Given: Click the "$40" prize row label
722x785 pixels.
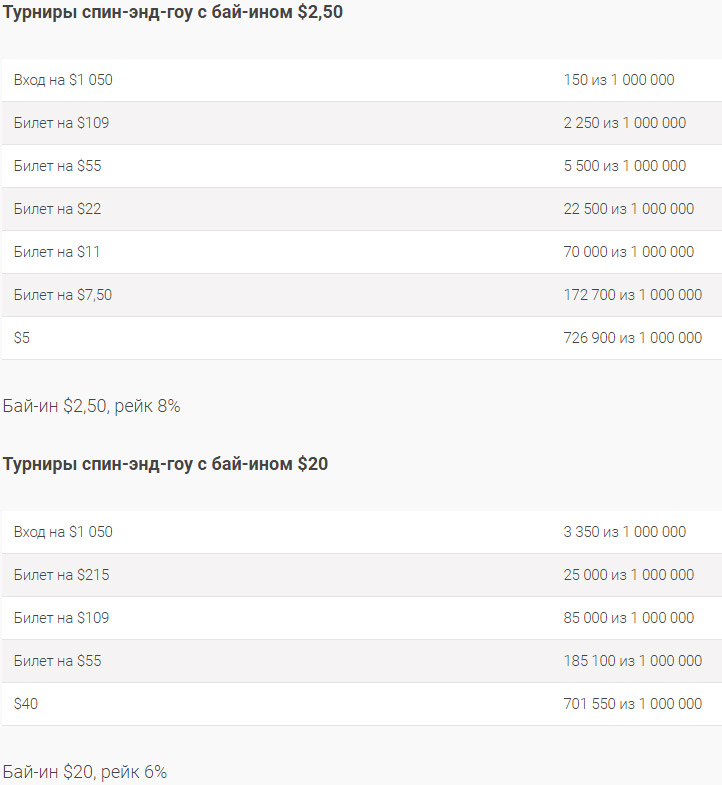Looking at the screenshot, I should pos(26,704).
